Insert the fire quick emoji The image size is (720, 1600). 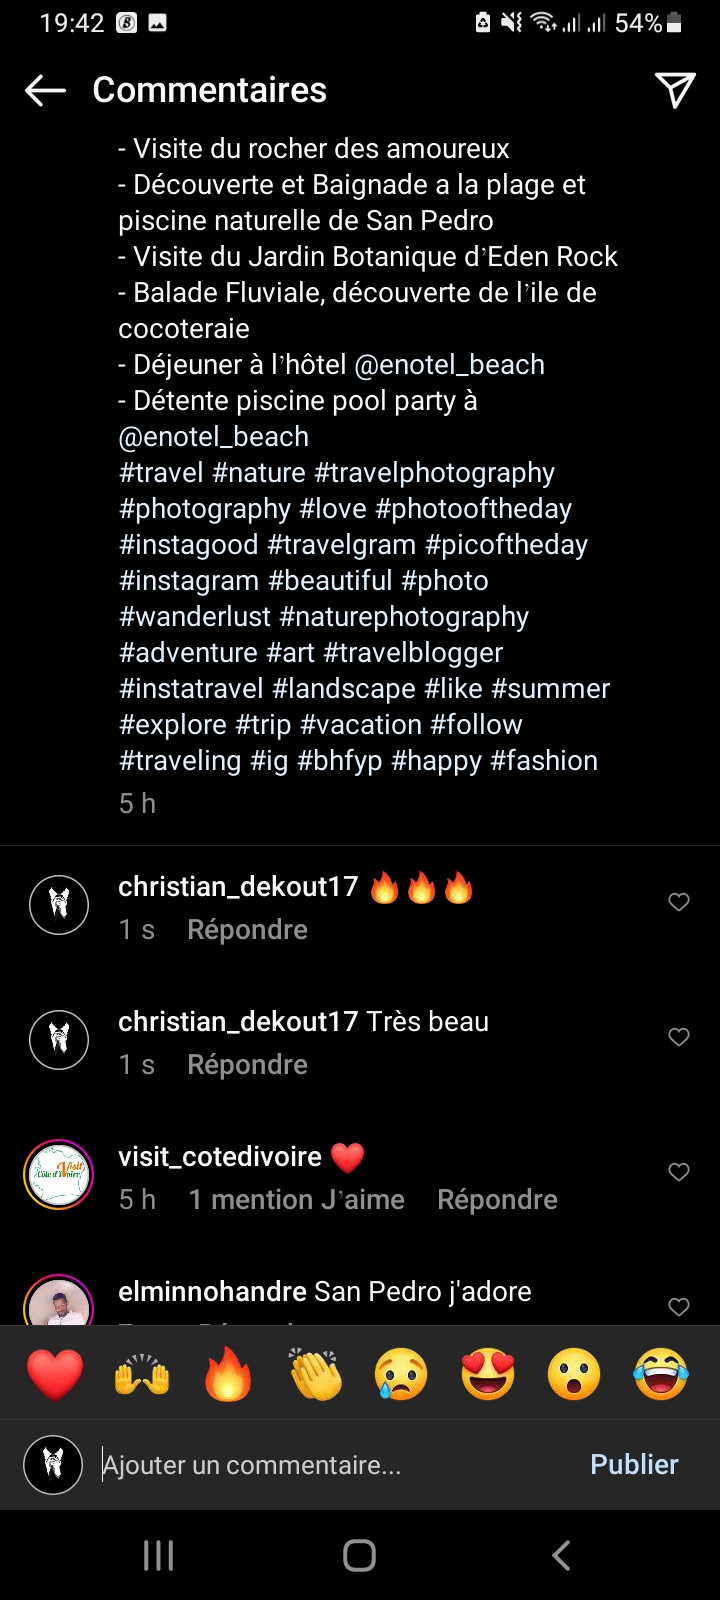point(228,1374)
